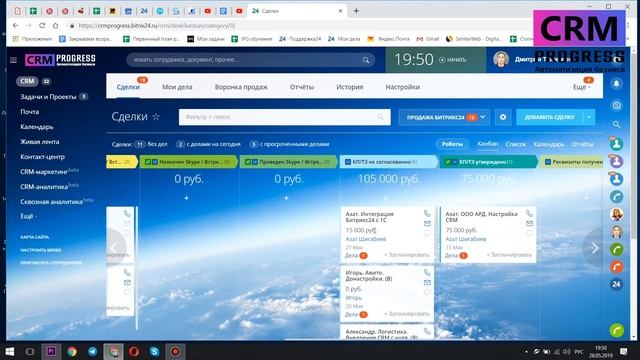Toggle с делами на сегодня counter filter
The width and height of the screenshot is (640, 360).
[x=208, y=144]
